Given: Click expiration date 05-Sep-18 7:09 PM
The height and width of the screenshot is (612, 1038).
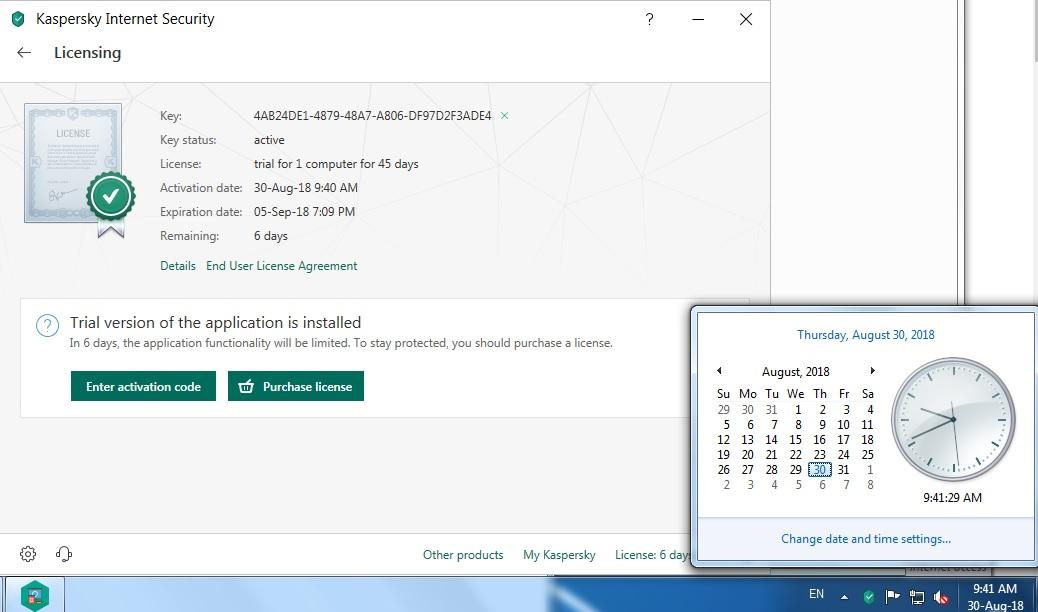Looking at the screenshot, I should [305, 212].
